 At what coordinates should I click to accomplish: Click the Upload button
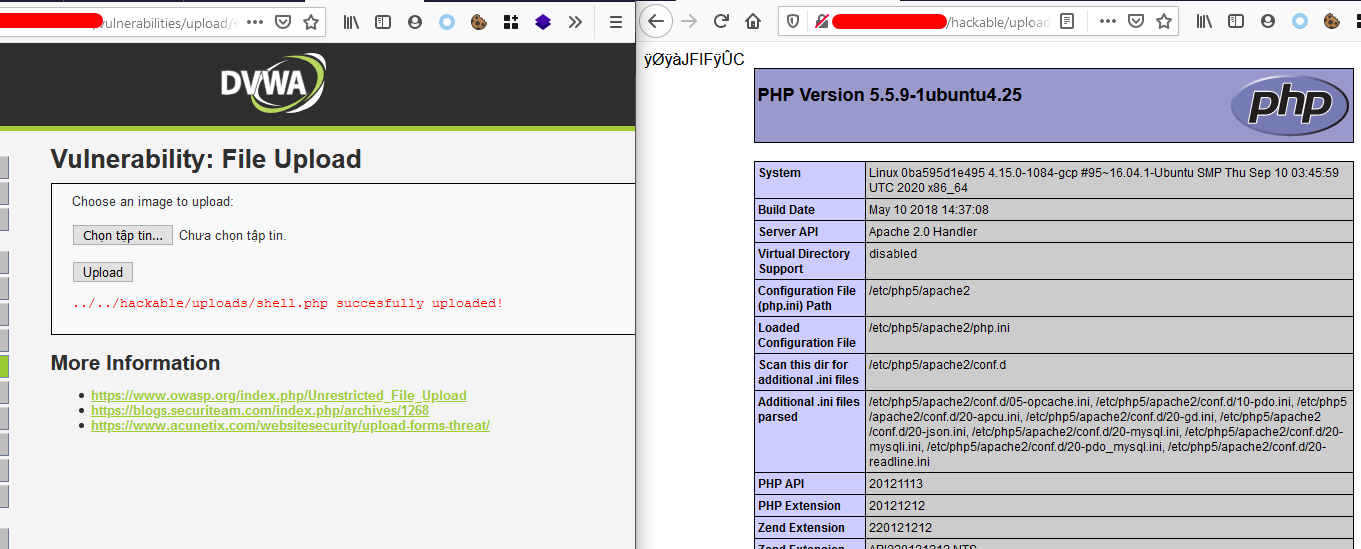click(103, 272)
